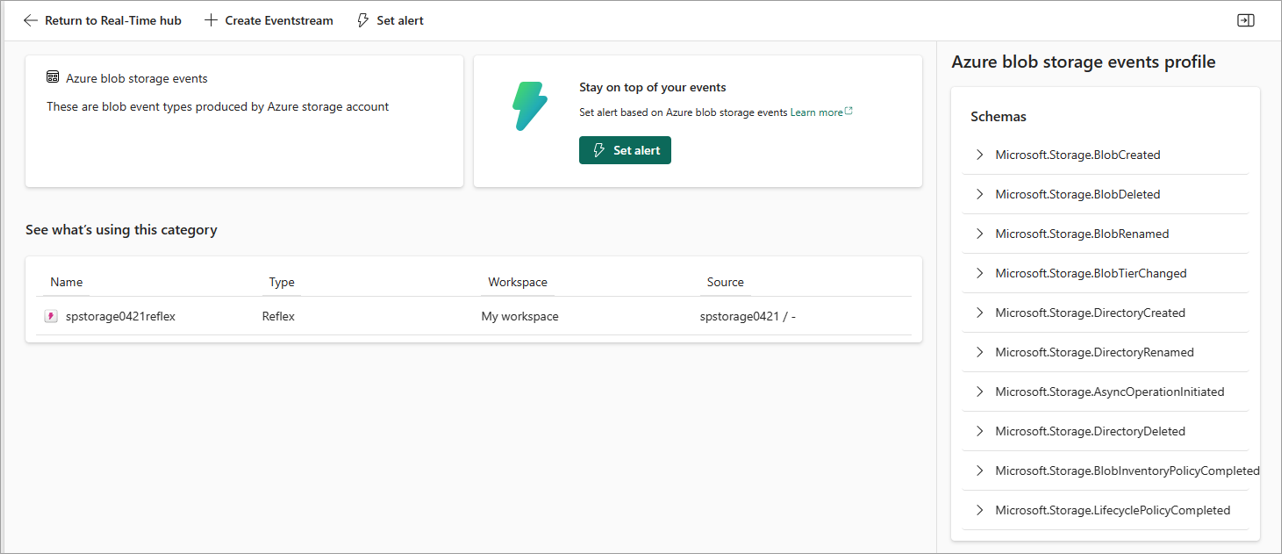This screenshot has height=554, width=1282.
Task: Click the back arrow to Real-Time hub
Action: (x=30, y=20)
